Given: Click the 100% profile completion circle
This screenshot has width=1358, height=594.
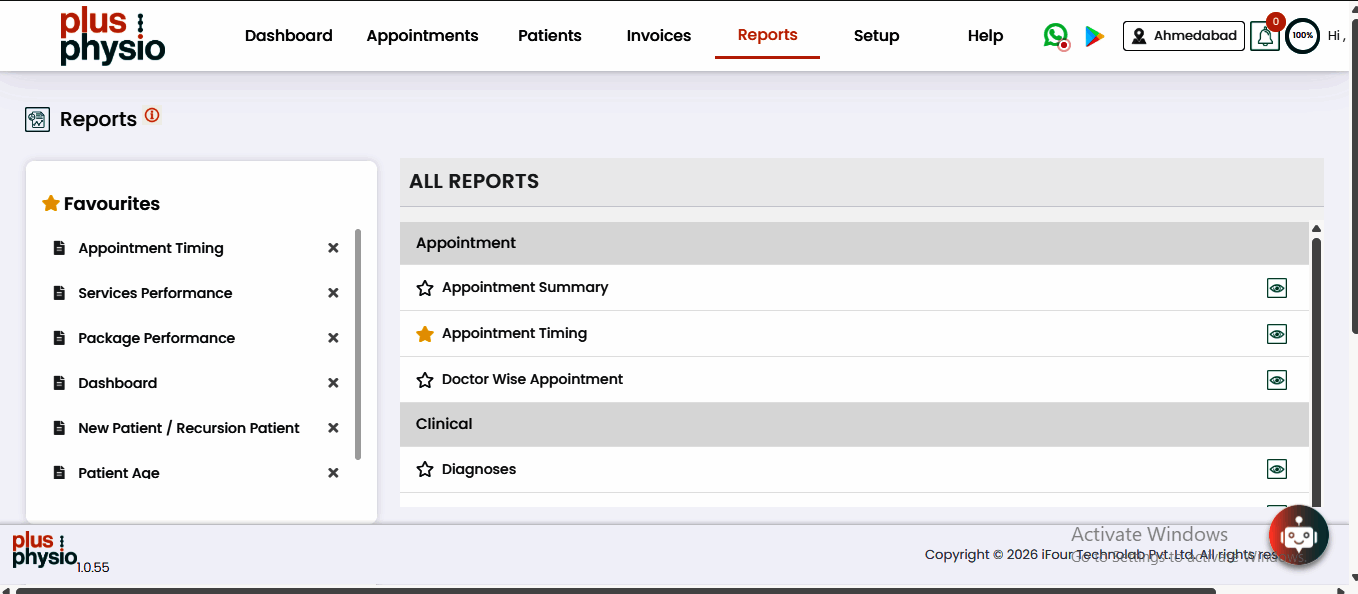Looking at the screenshot, I should [x=1302, y=36].
